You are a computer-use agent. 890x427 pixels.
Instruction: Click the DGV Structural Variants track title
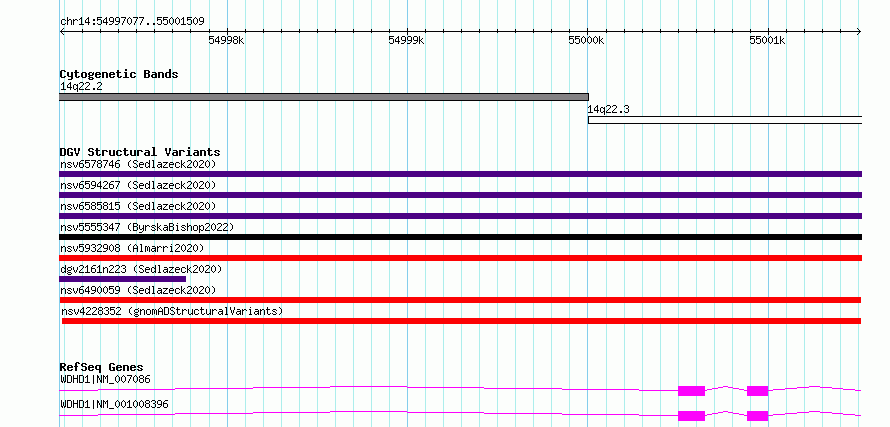click(x=140, y=152)
